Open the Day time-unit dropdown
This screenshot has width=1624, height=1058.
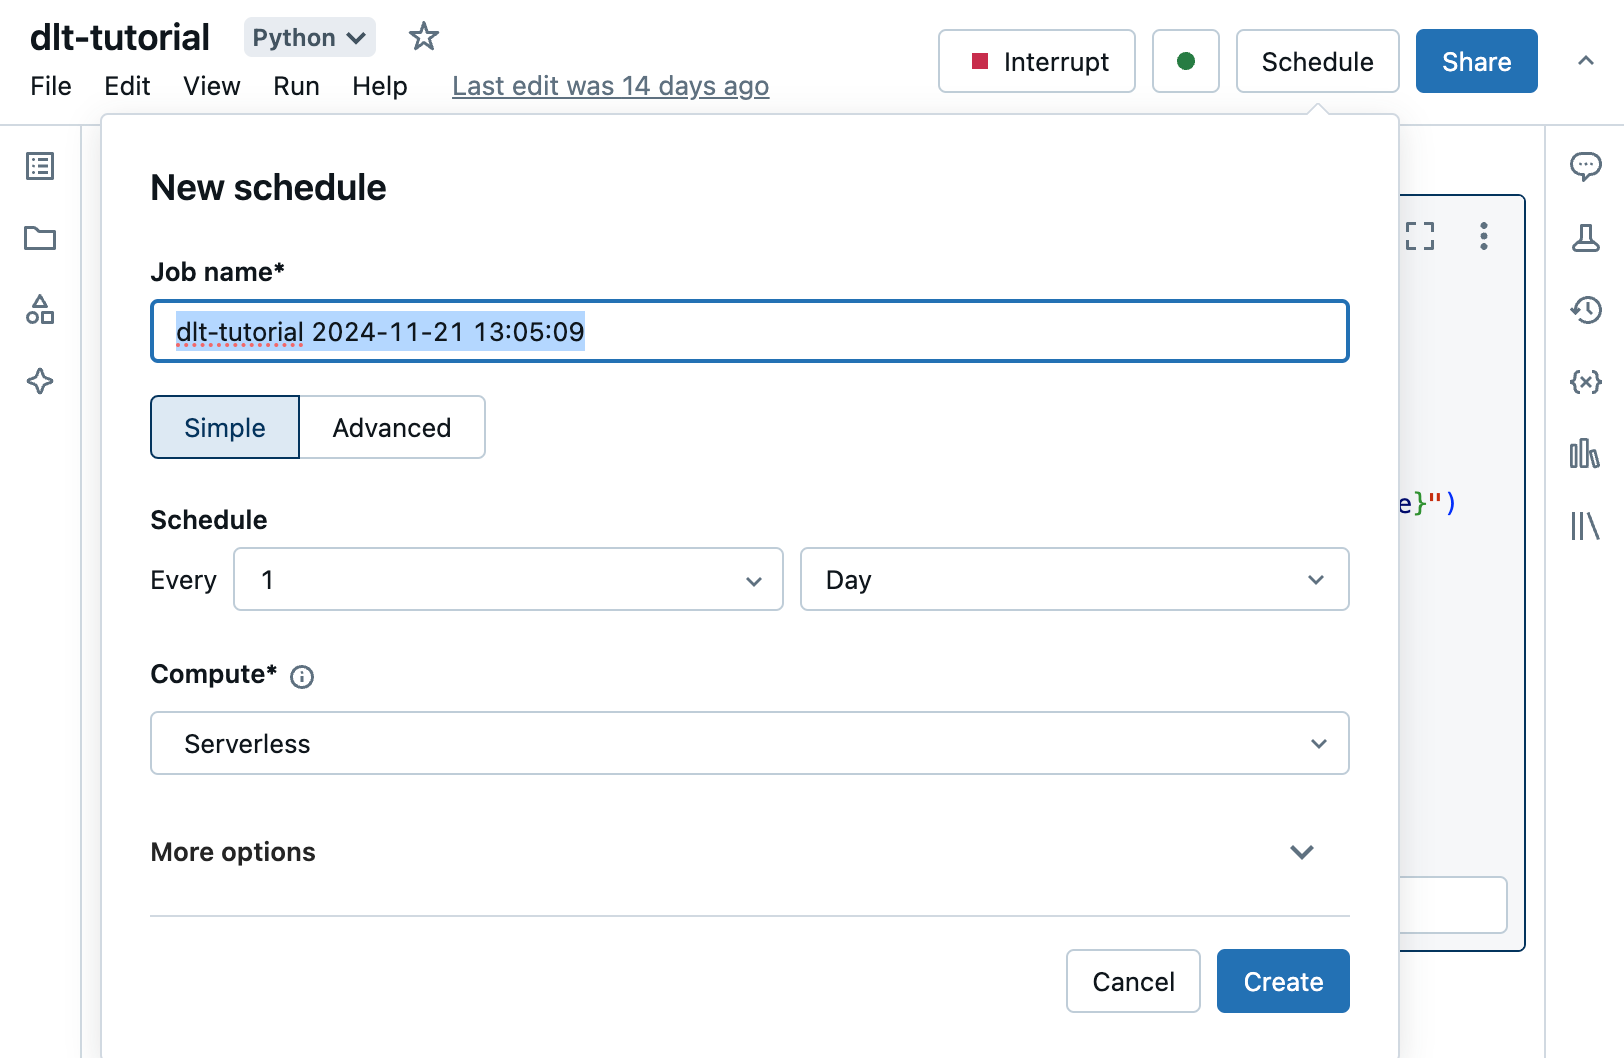[x=1074, y=580]
